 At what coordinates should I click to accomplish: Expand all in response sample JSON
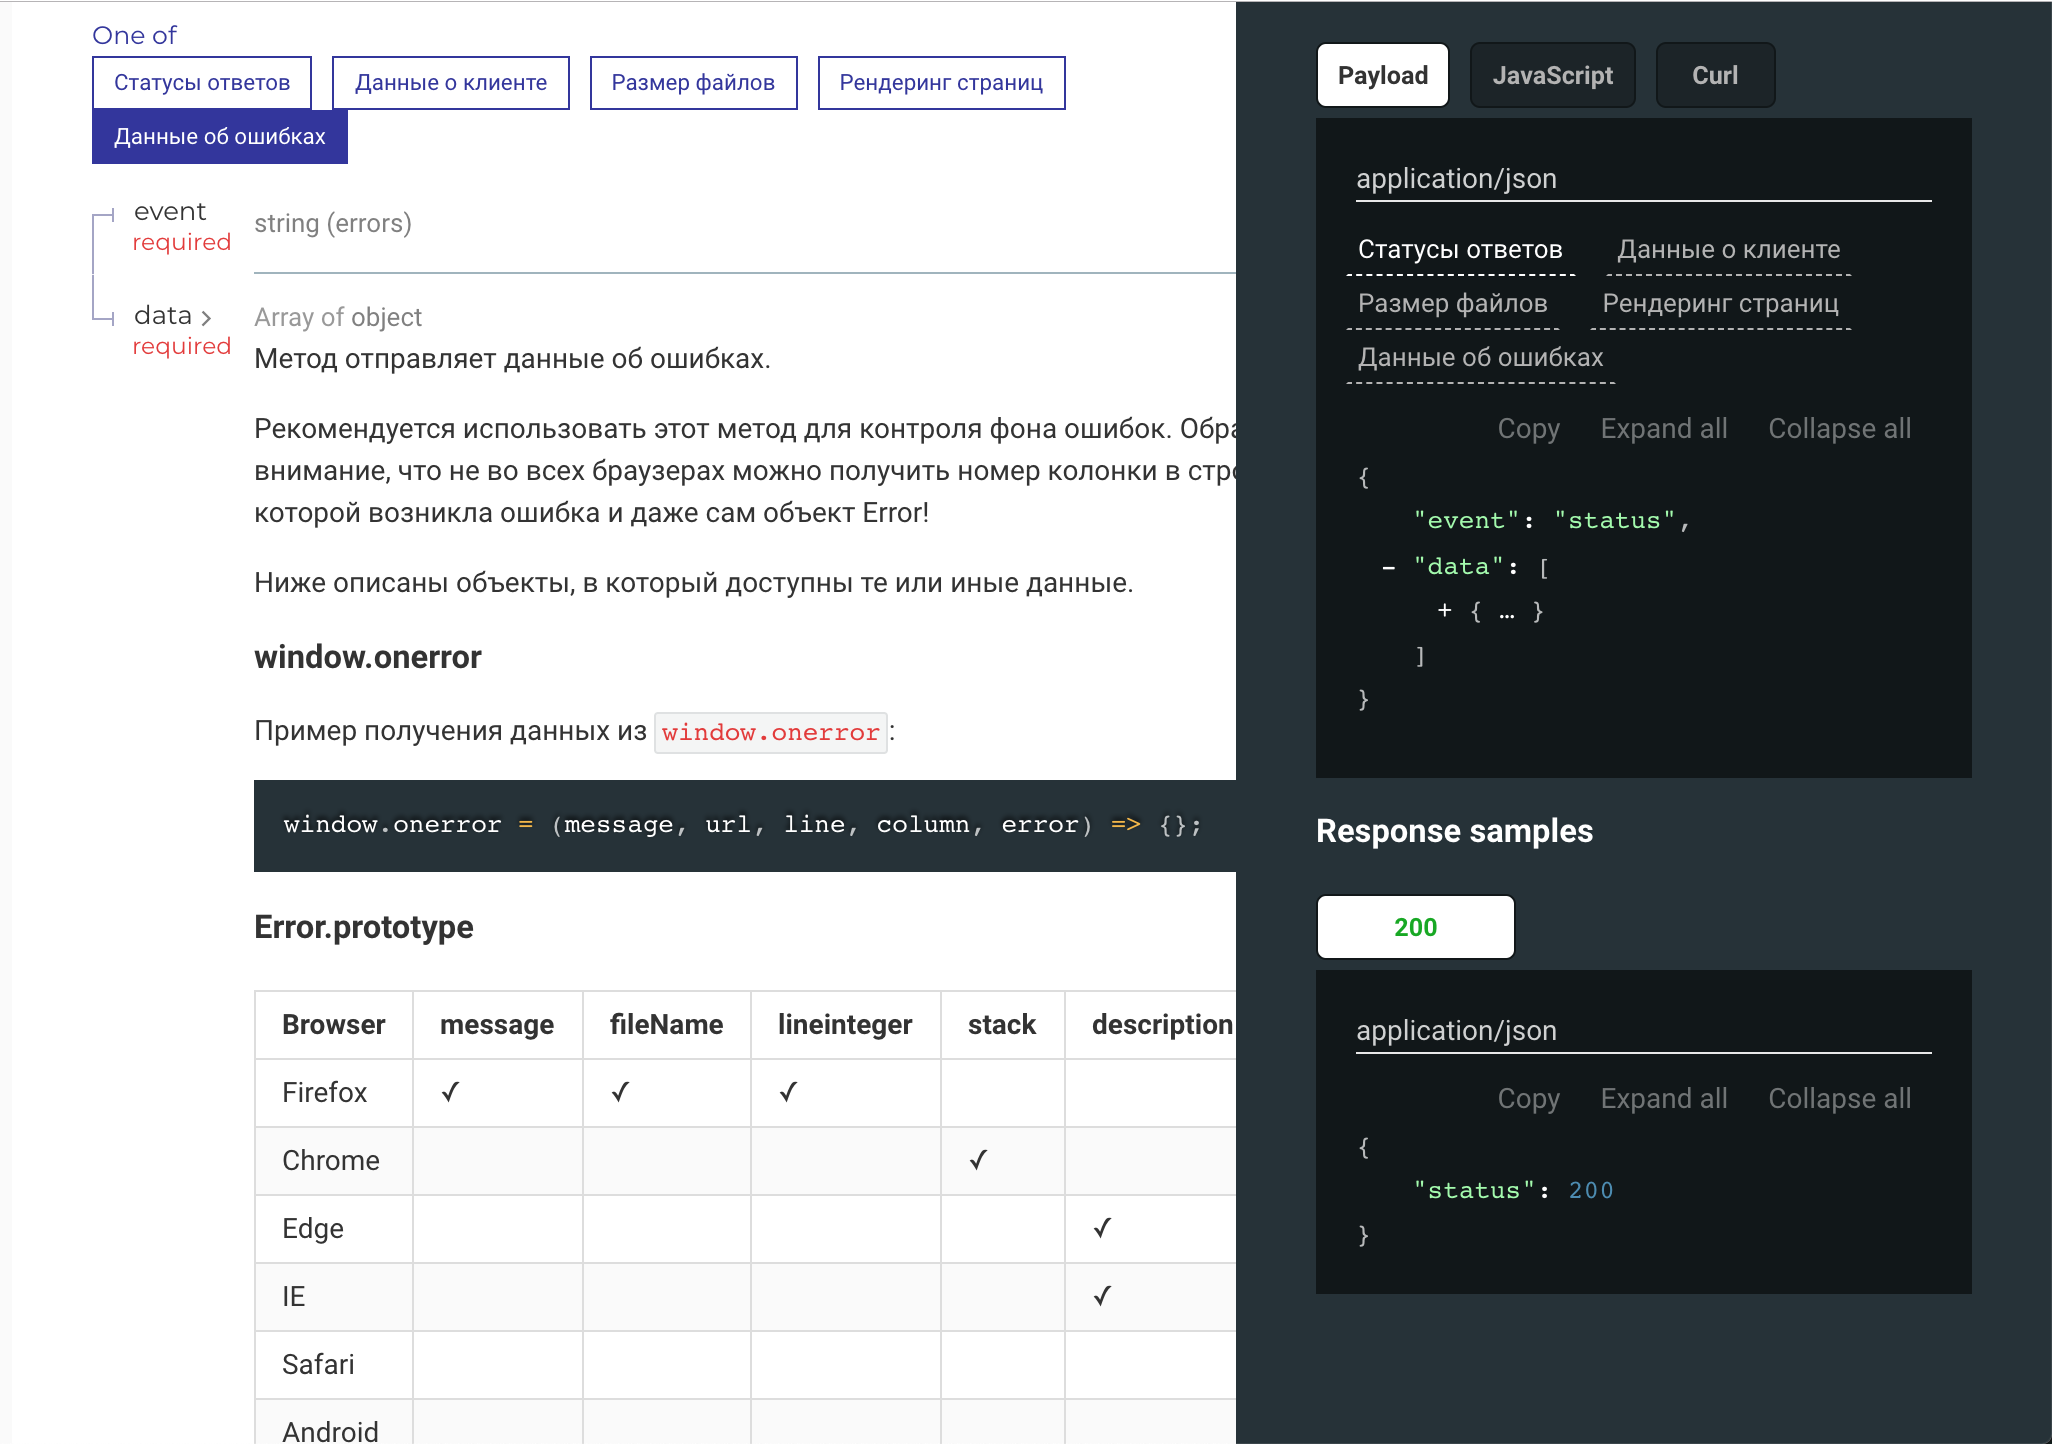pos(1664,1099)
